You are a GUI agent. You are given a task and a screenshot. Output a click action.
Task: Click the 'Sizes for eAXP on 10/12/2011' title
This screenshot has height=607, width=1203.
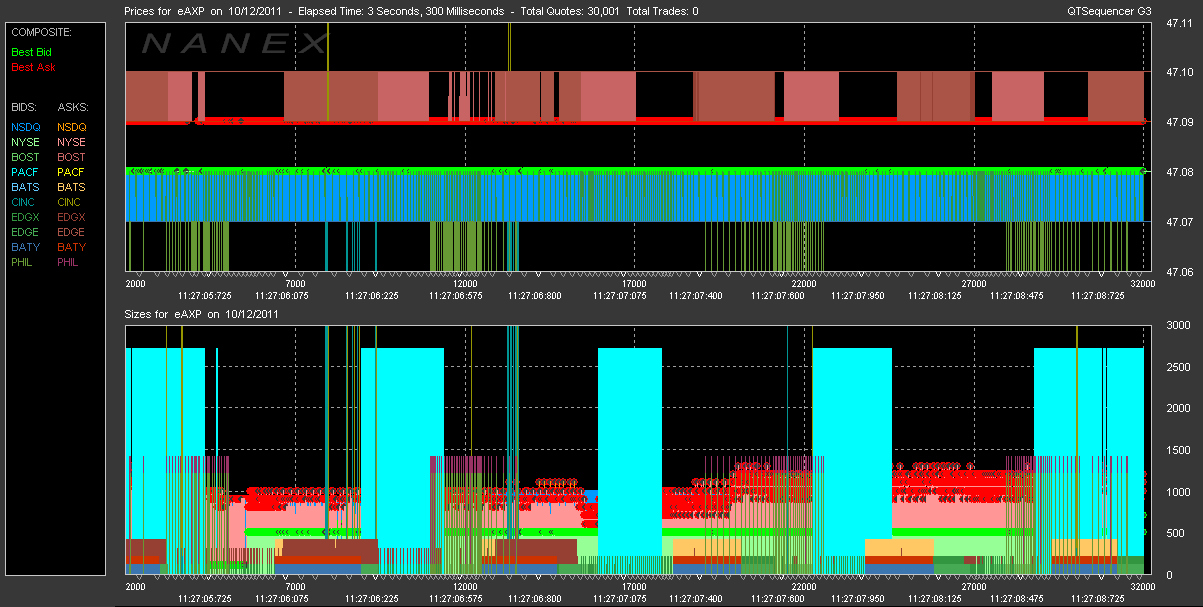[201, 314]
